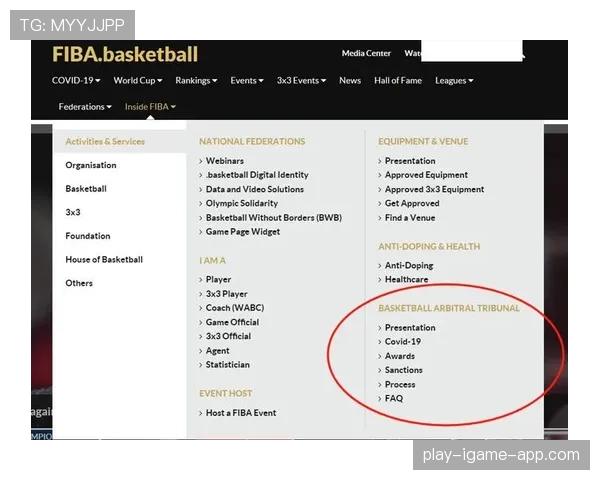Open the Hall of Fame page

coord(398,80)
